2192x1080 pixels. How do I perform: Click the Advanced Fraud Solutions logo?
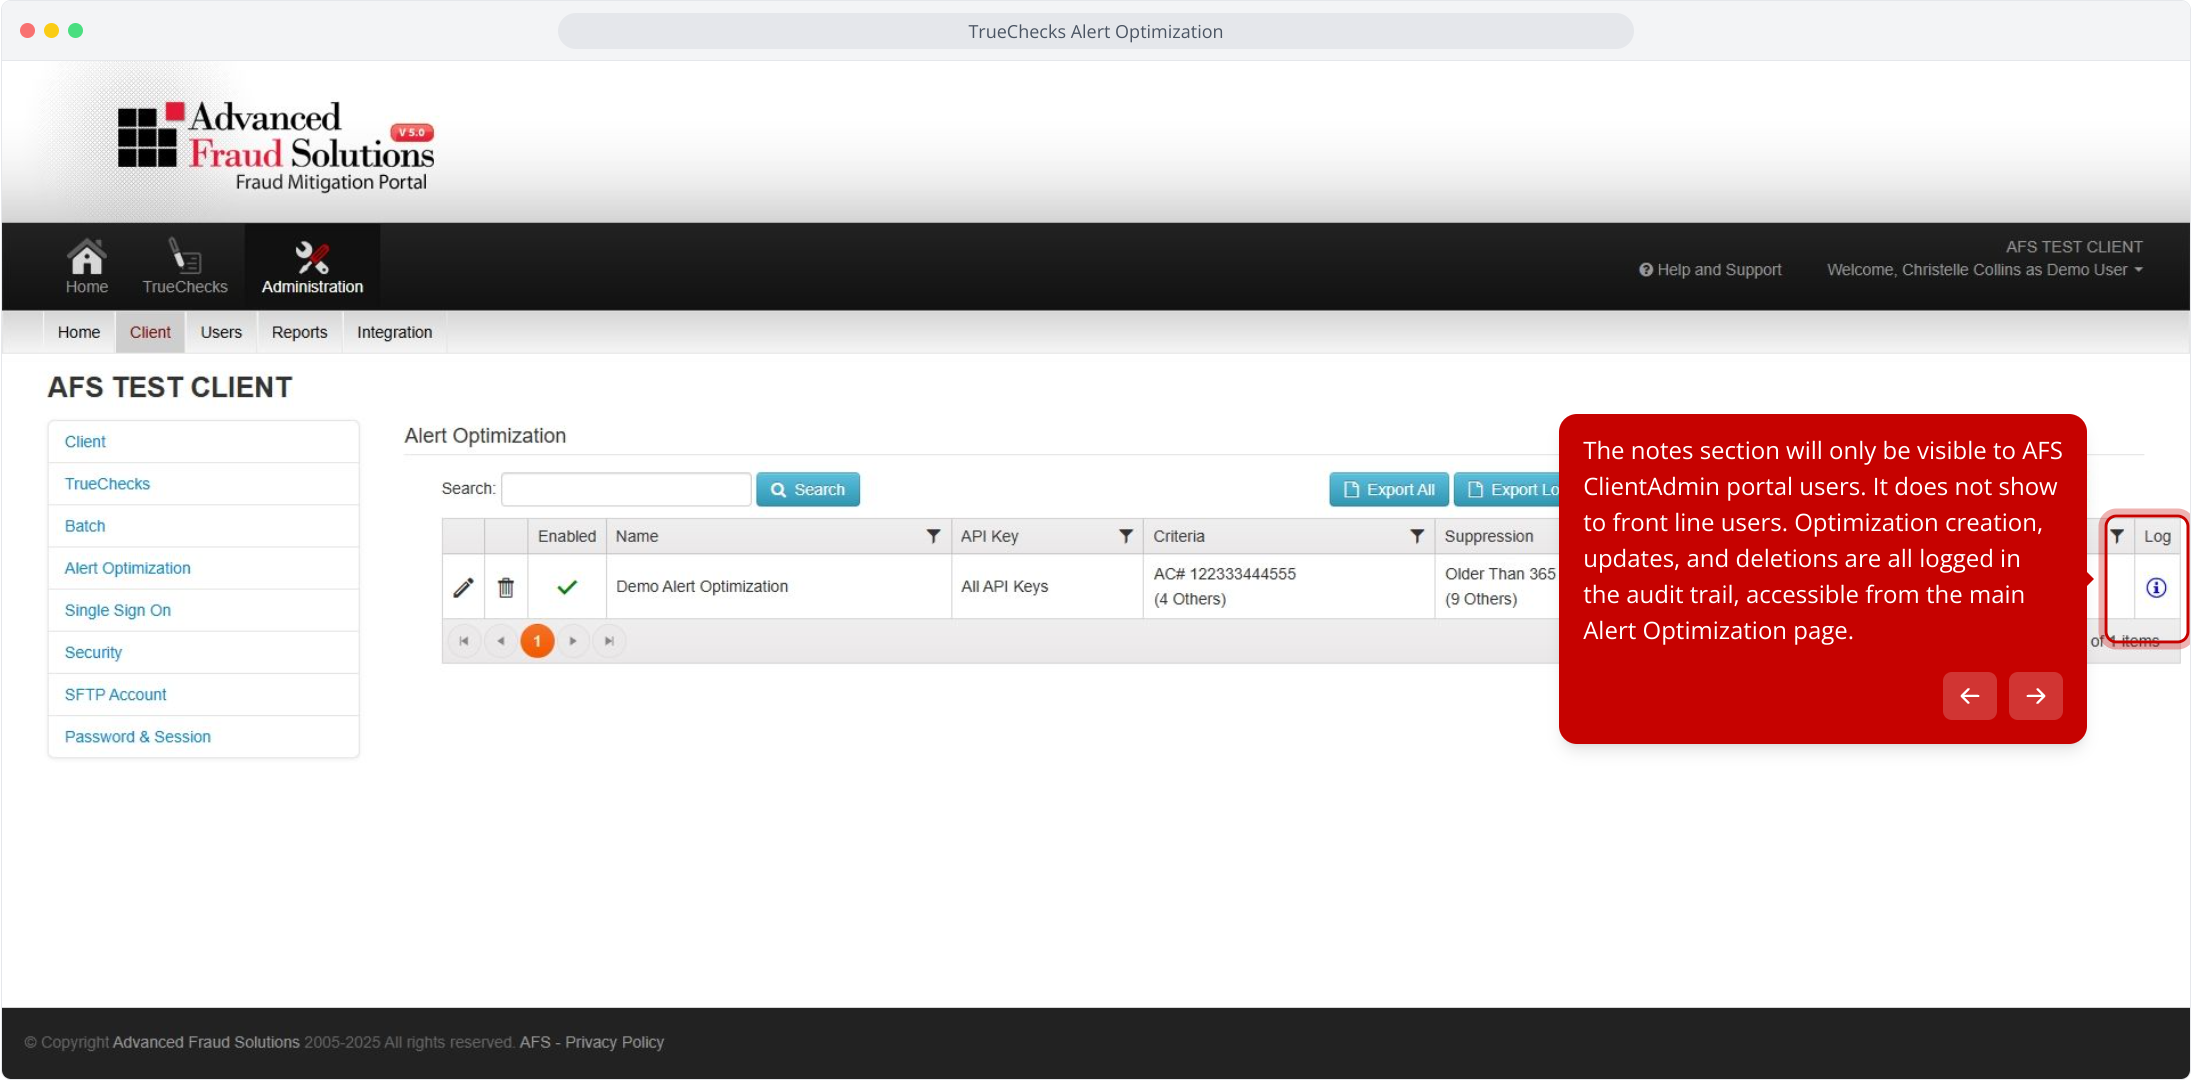276,146
